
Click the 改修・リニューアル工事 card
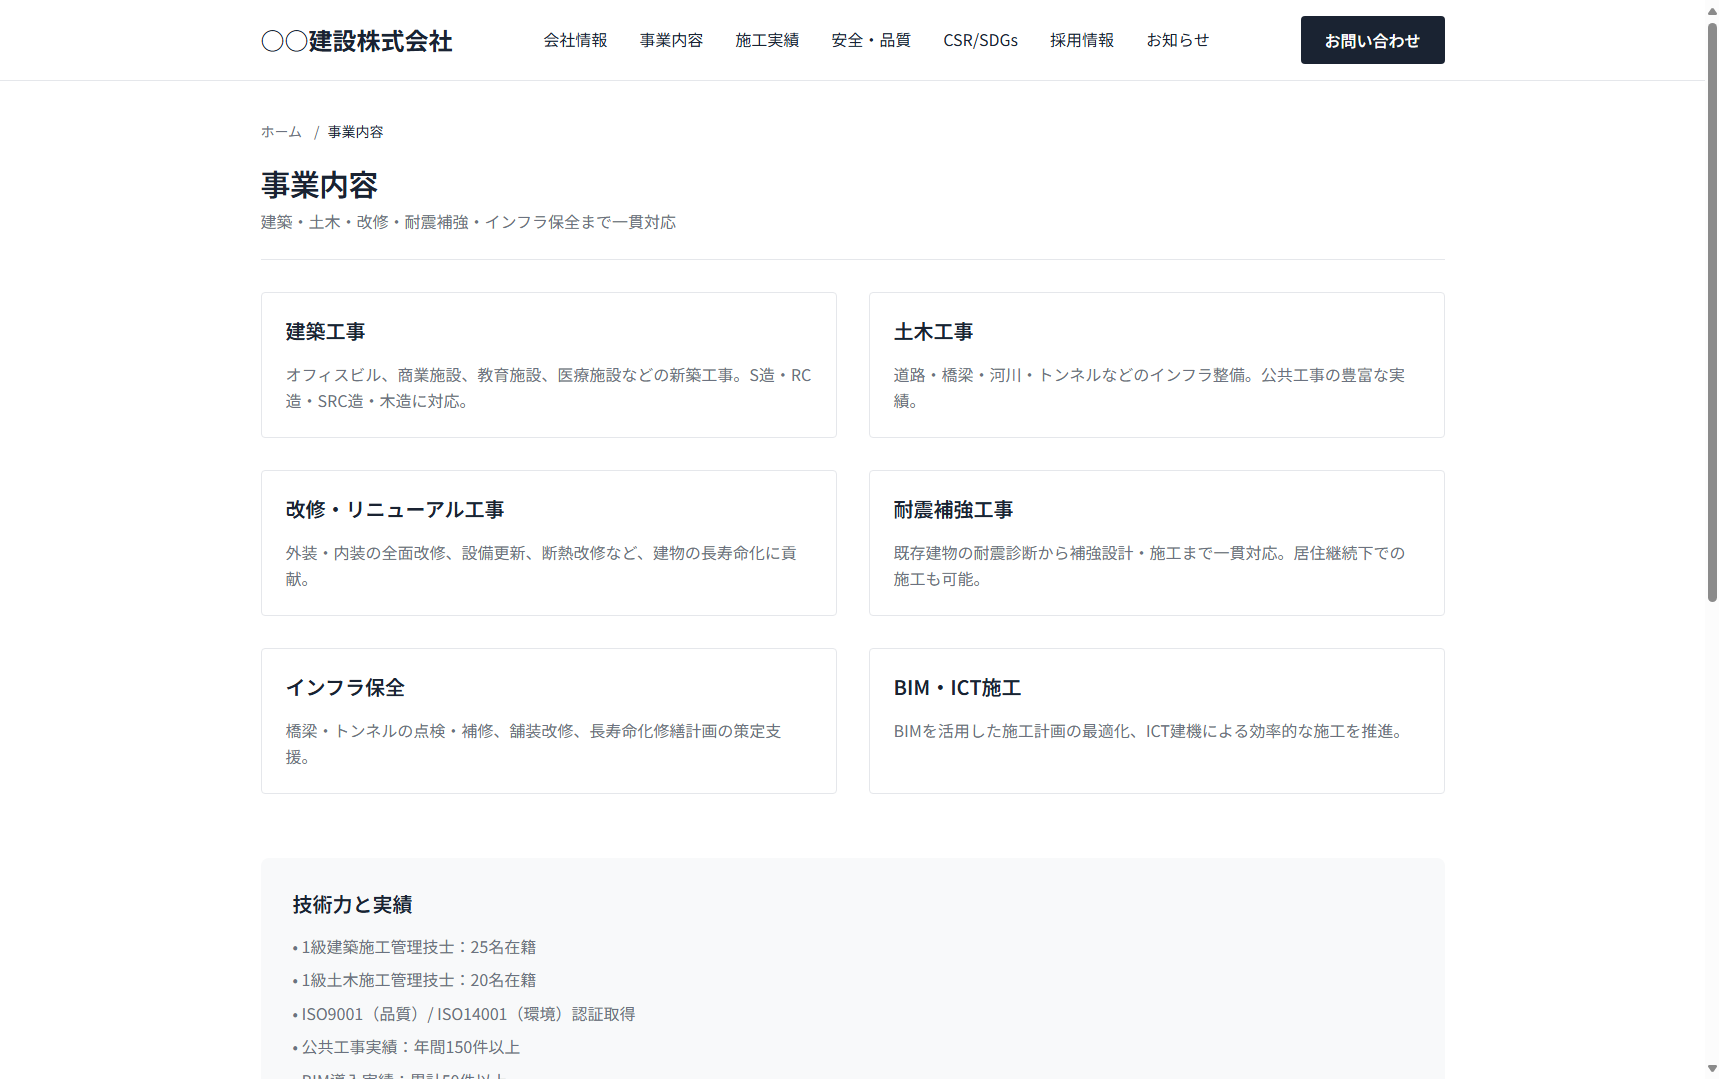pyautogui.click(x=548, y=542)
